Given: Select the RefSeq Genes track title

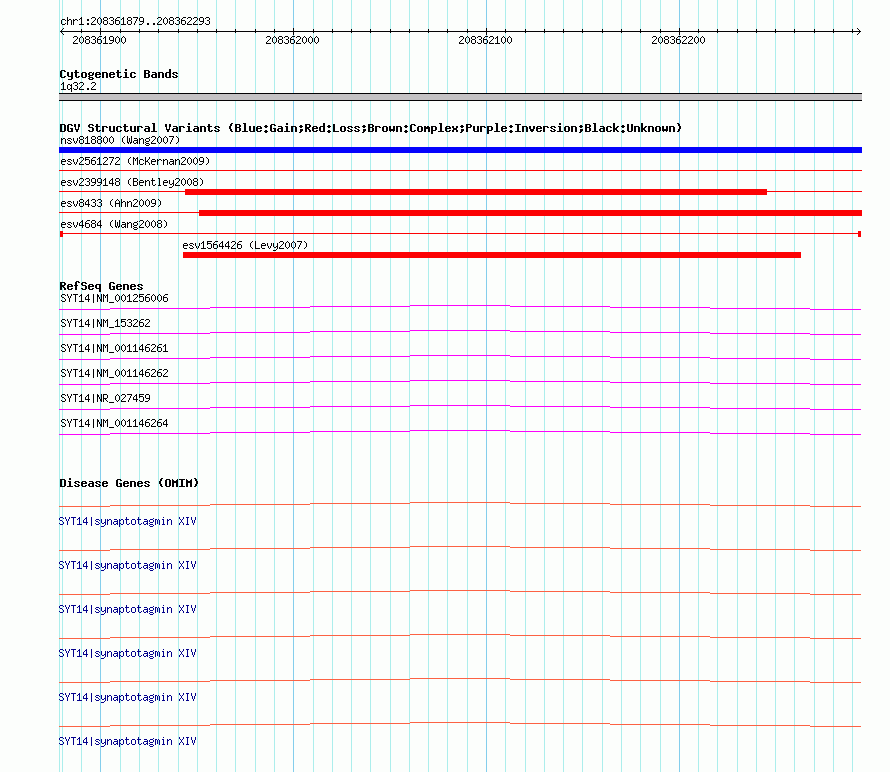Looking at the screenshot, I should pyautogui.click(x=101, y=286).
